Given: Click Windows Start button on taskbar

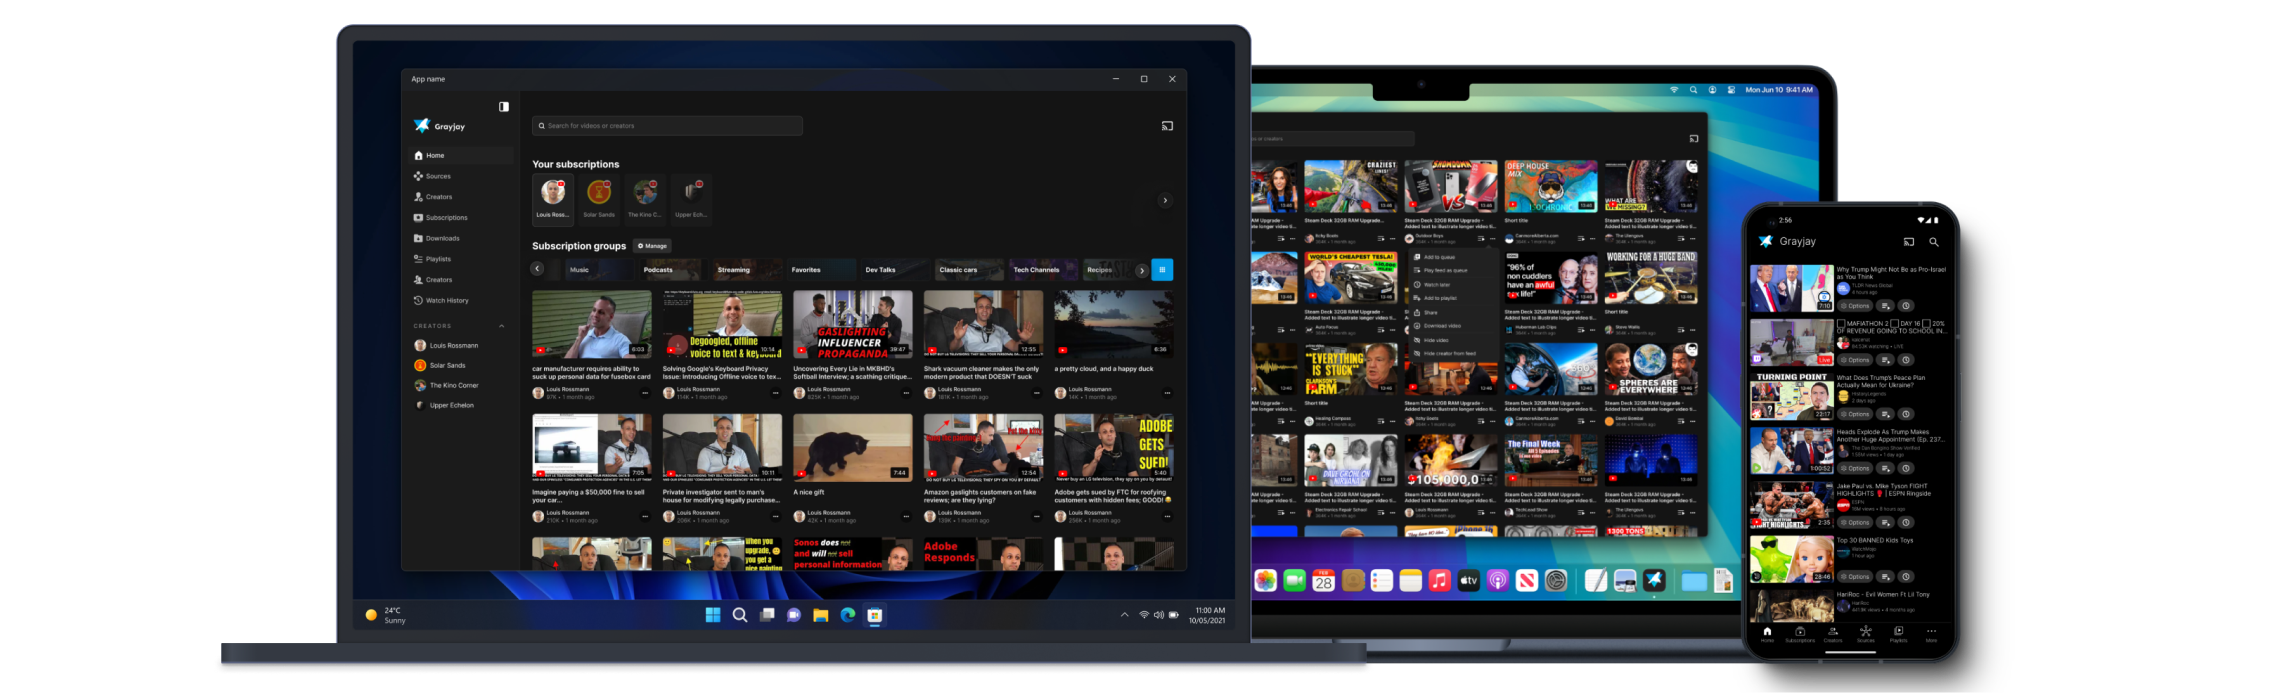Looking at the screenshot, I should click(x=713, y=615).
